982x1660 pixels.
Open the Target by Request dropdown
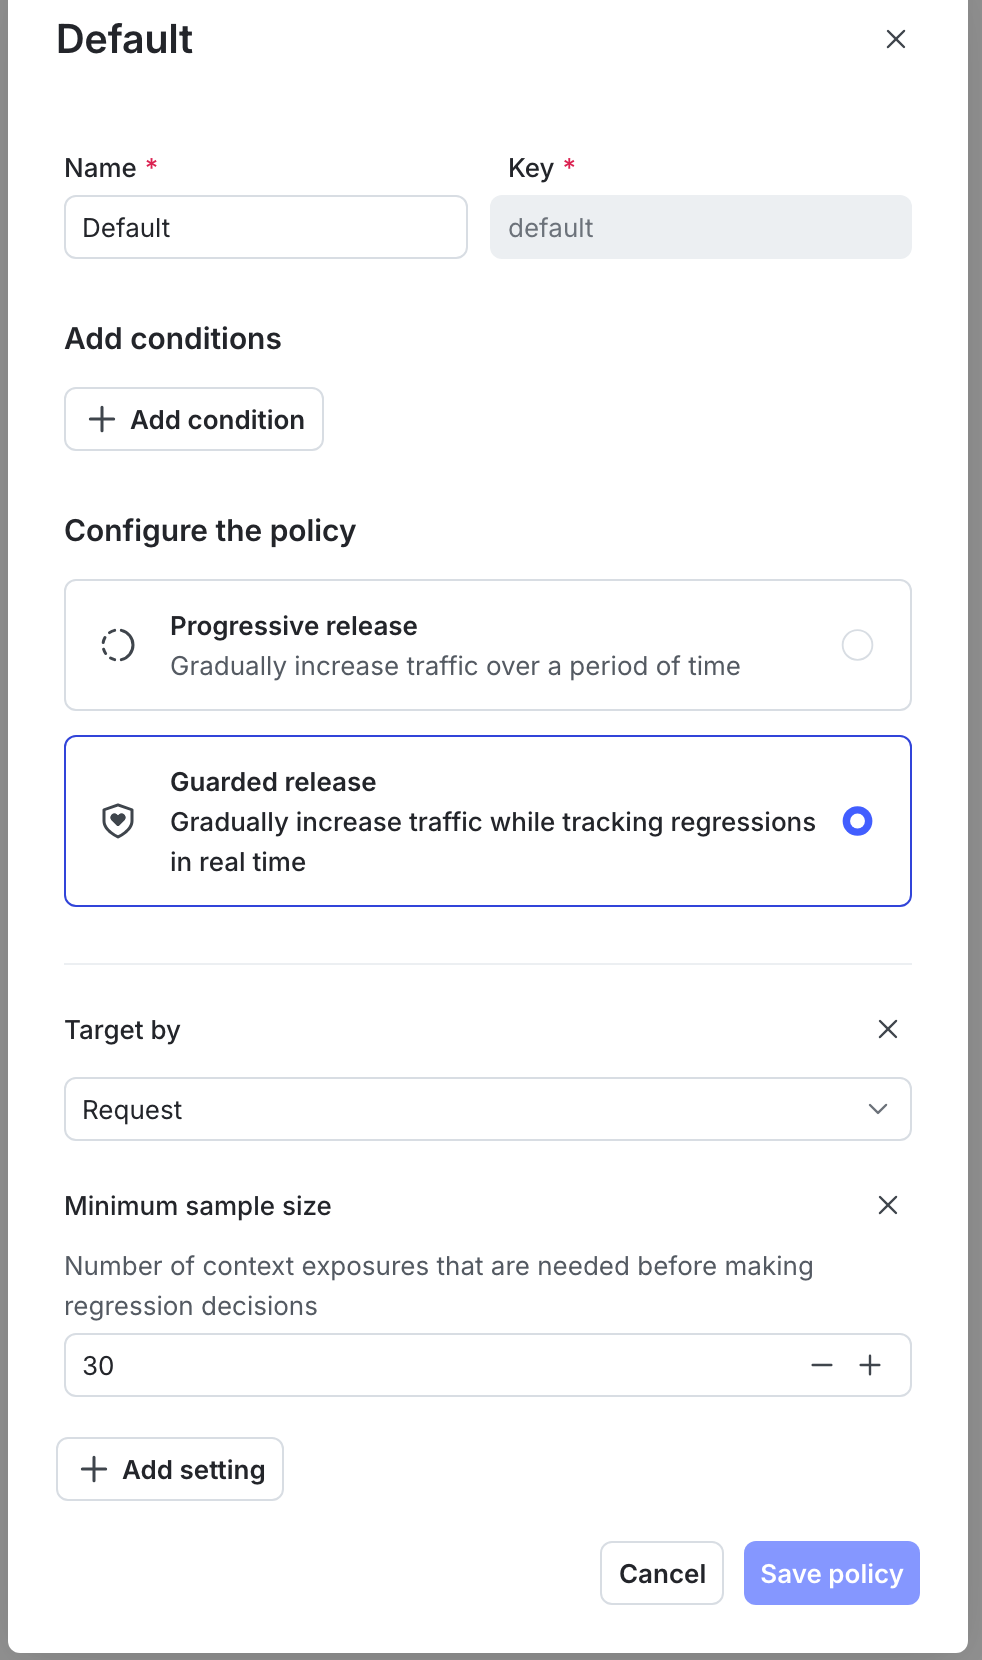point(488,1109)
